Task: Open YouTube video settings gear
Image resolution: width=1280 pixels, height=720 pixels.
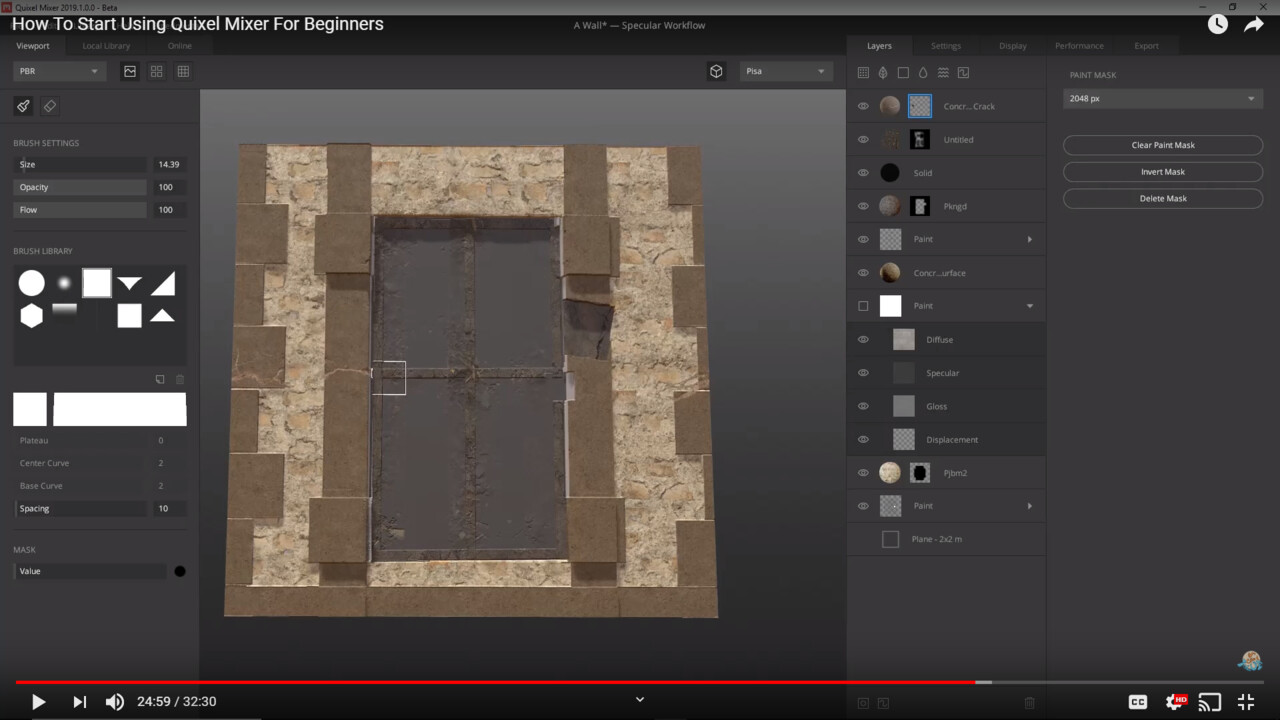Action: click(x=1176, y=702)
